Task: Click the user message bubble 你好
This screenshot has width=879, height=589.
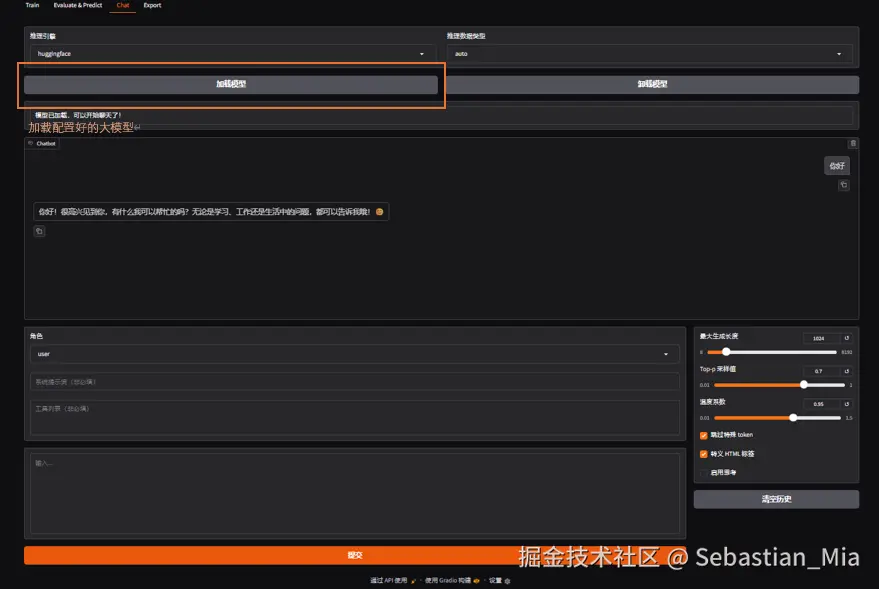Action: pyautogui.click(x=836, y=166)
